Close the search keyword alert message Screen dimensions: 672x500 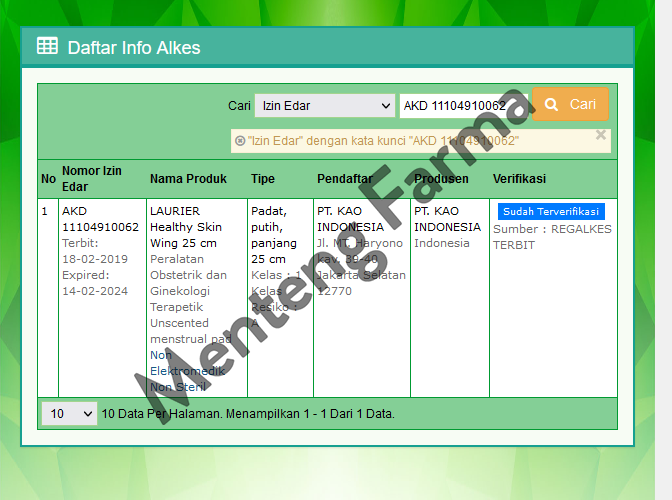(x=601, y=135)
